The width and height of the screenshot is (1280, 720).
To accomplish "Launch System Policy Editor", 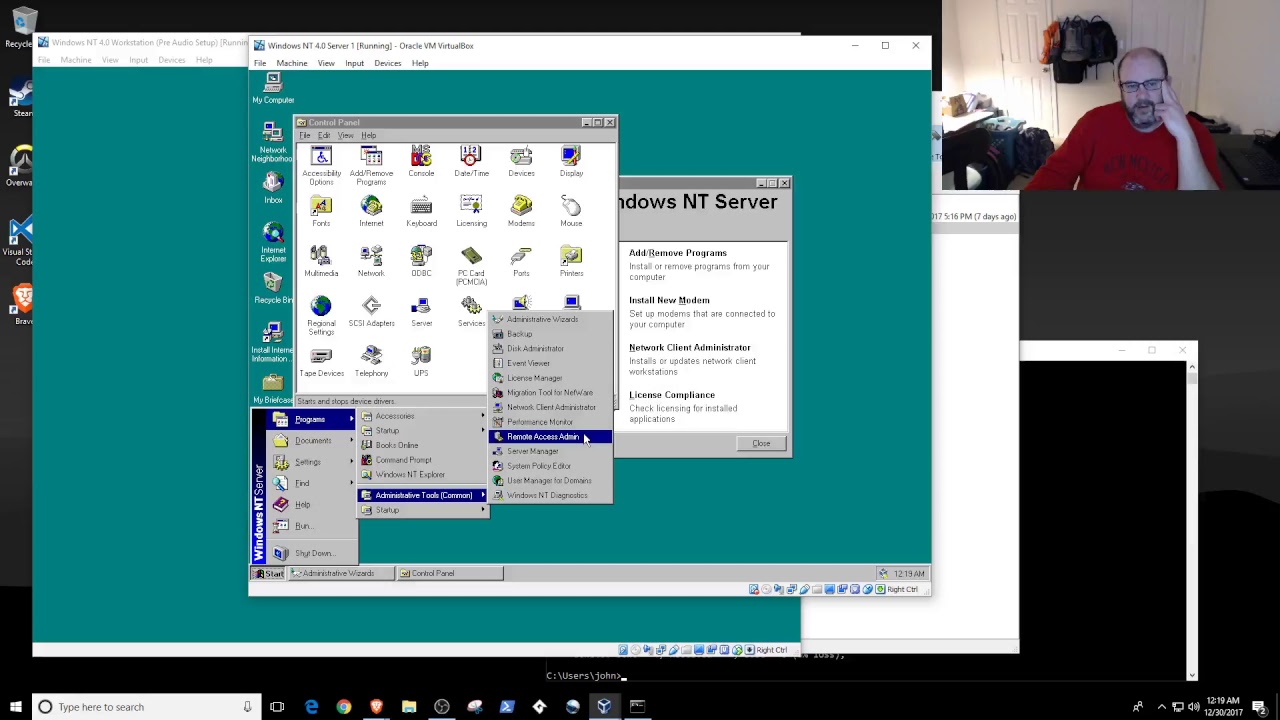I will coord(549,466).
